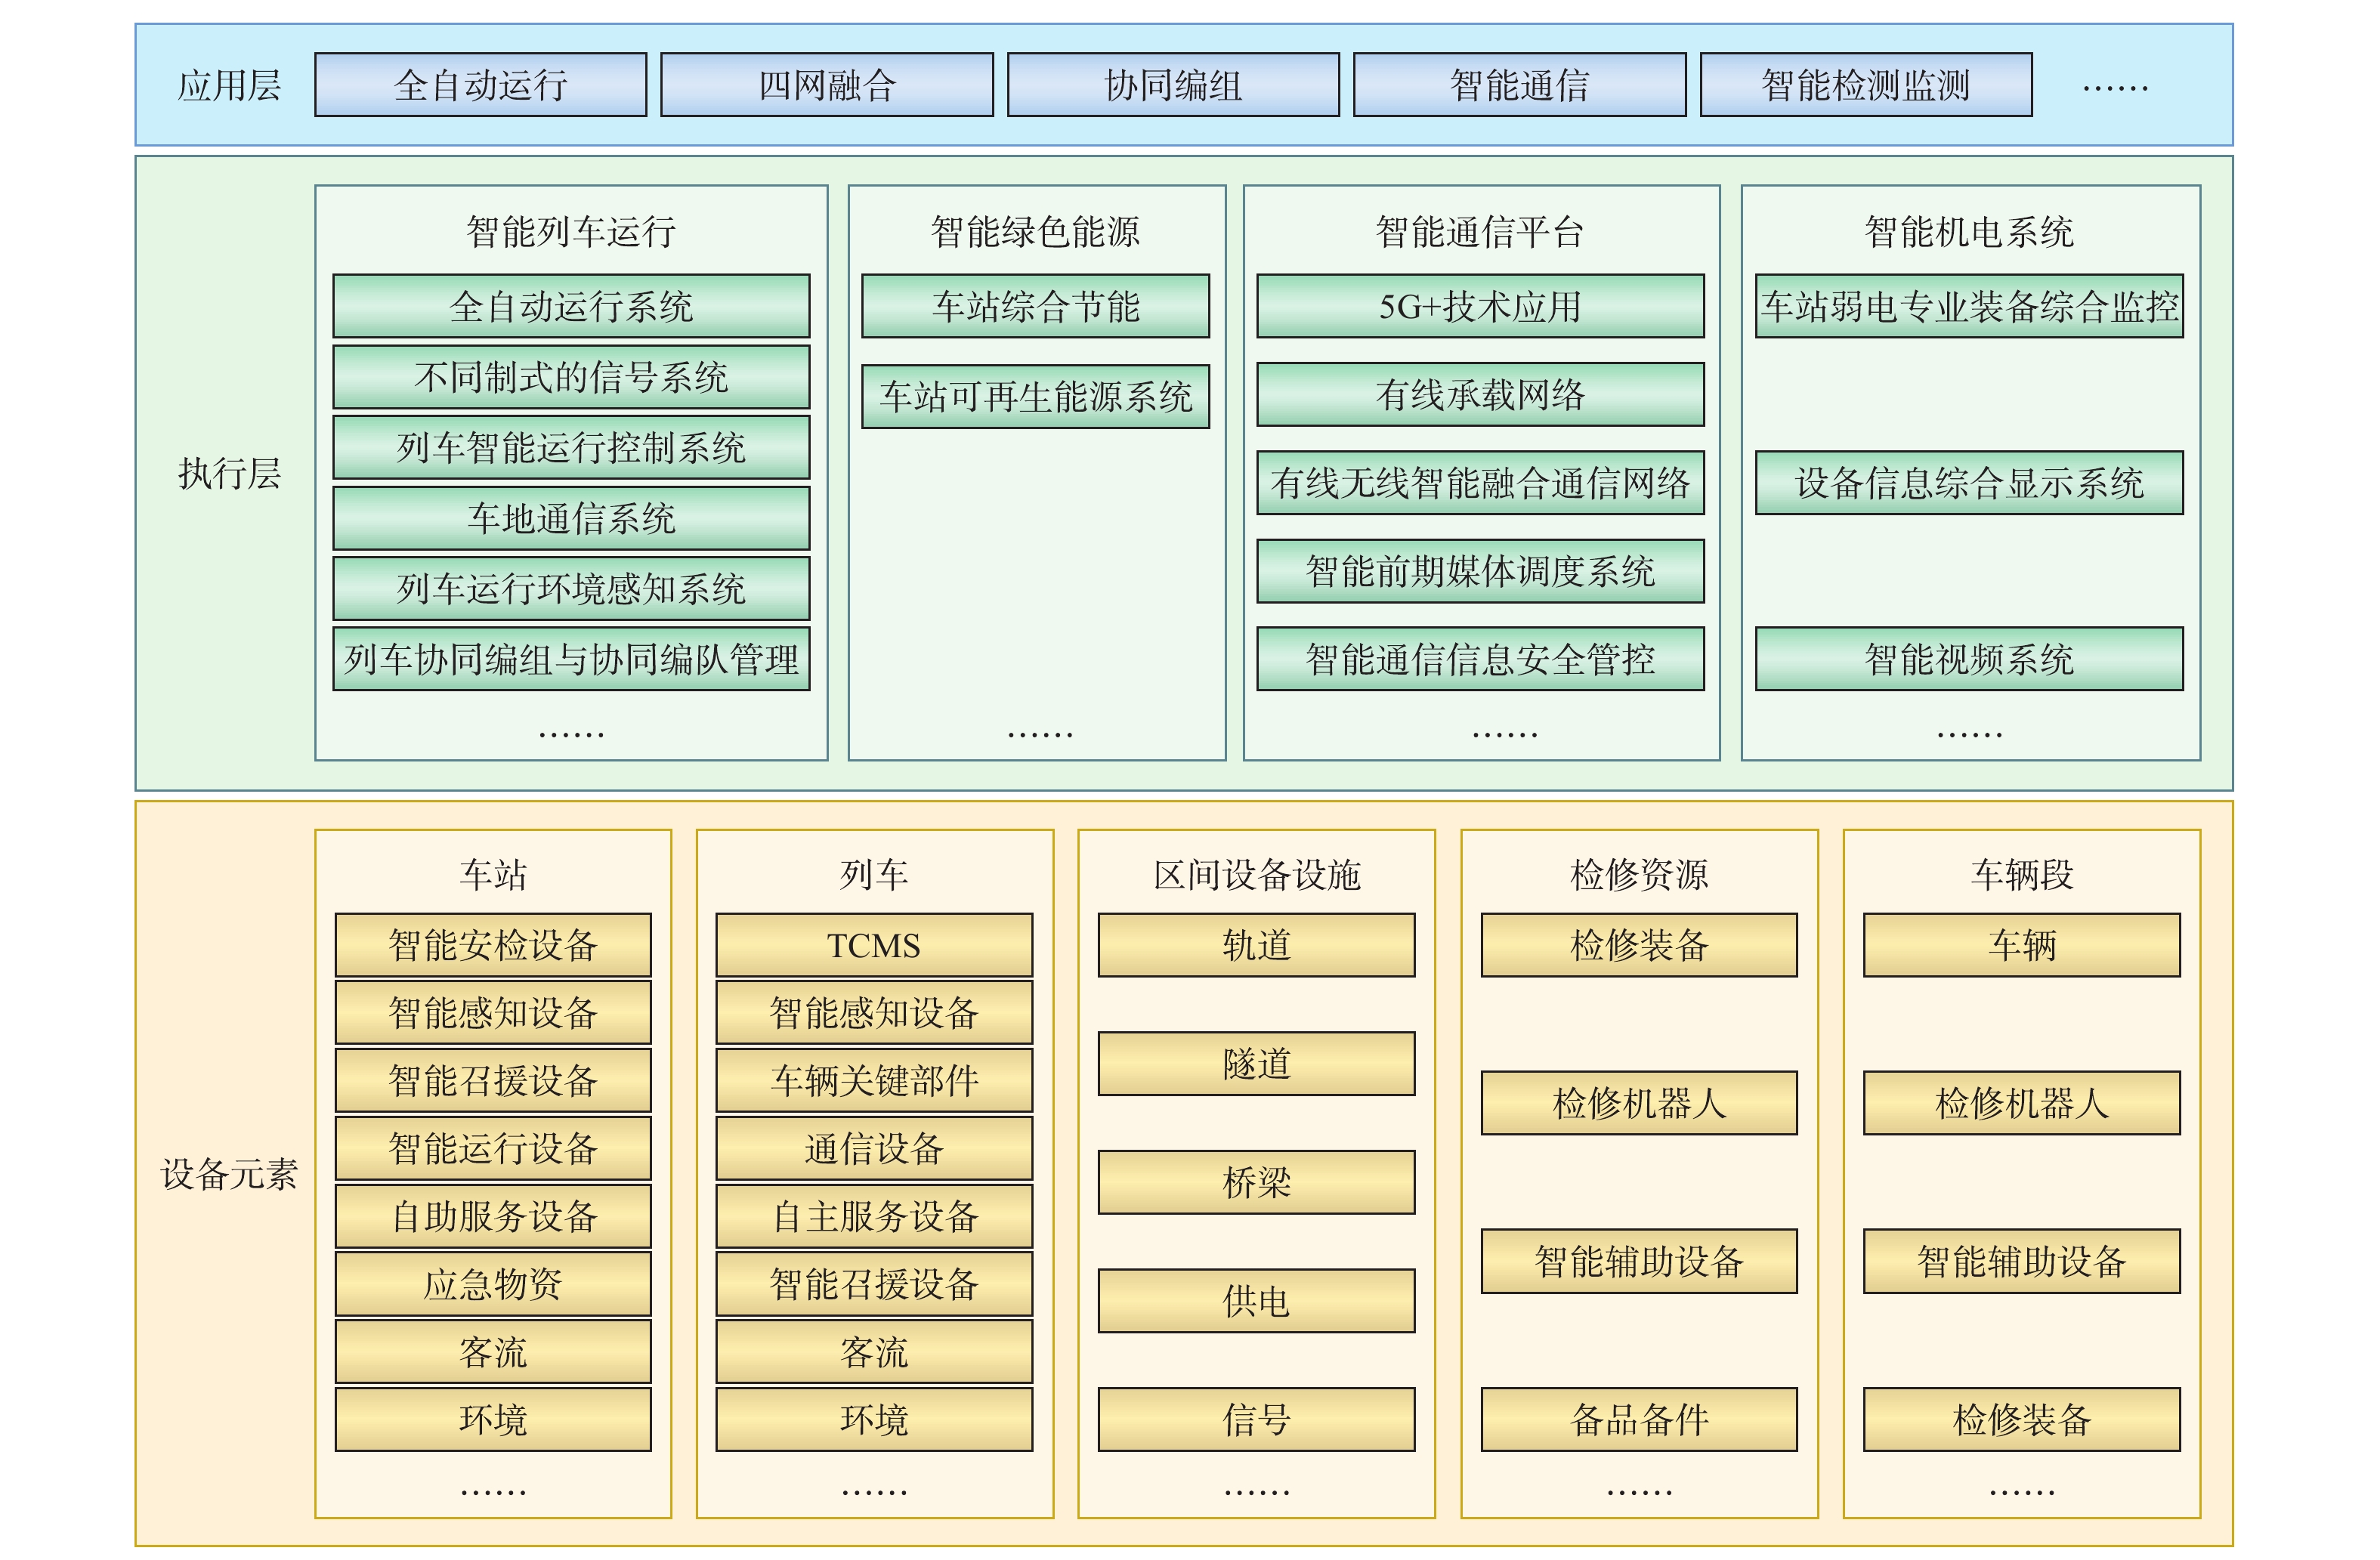Image resolution: width=2380 pixels, height=1560 pixels.
Task: Select 智能前期媒体调度系统 block
Action: [1479, 571]
